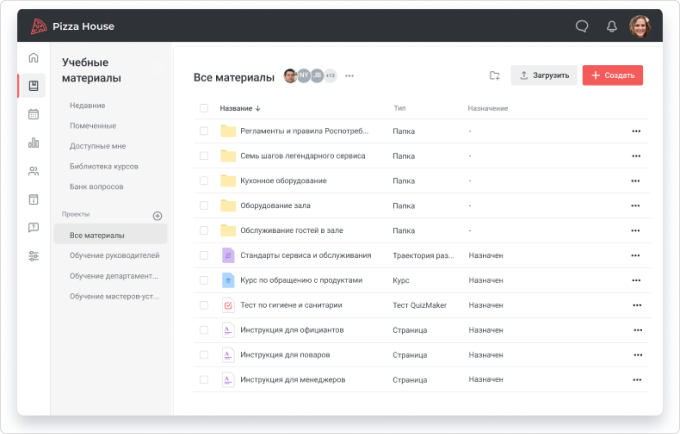
Task: Check the Стандарты сервиса и обслуживания checkbox
Action: coord(204,255)
